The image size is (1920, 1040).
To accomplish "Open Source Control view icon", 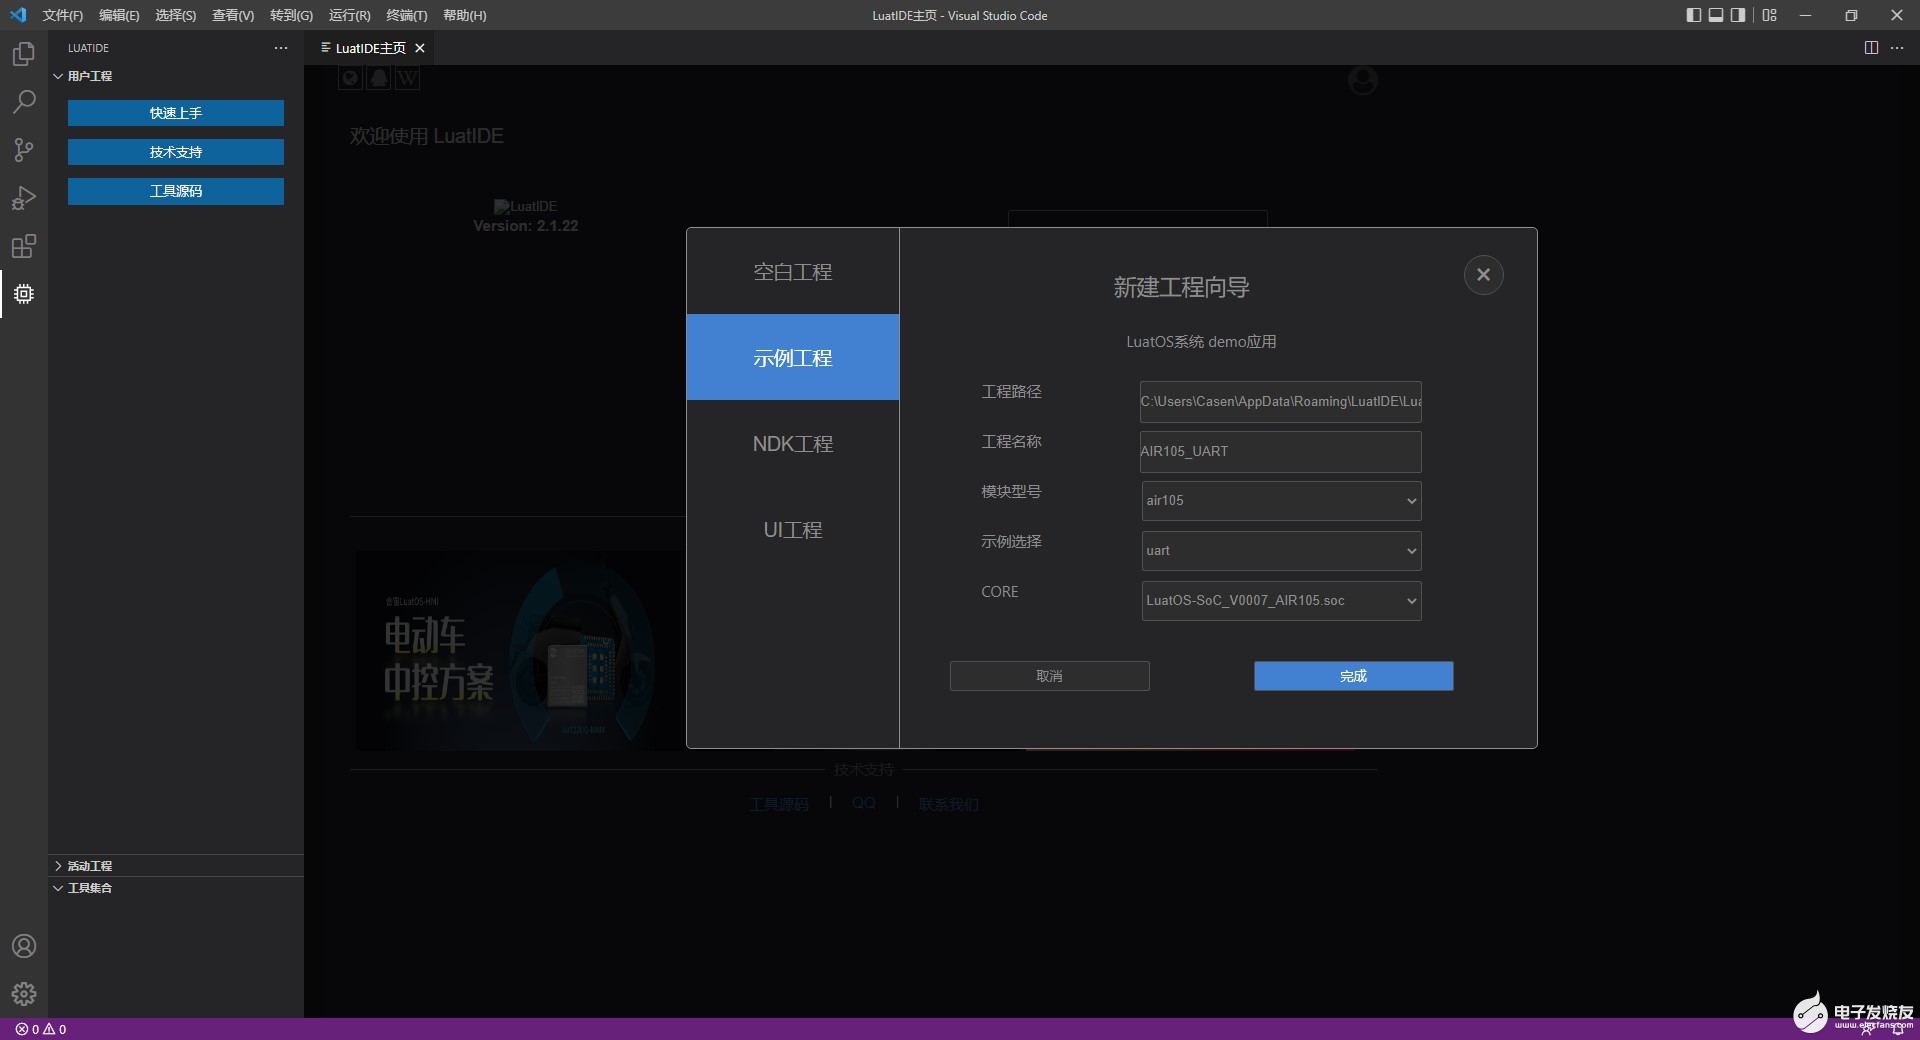I will click(x=24, y=150).
